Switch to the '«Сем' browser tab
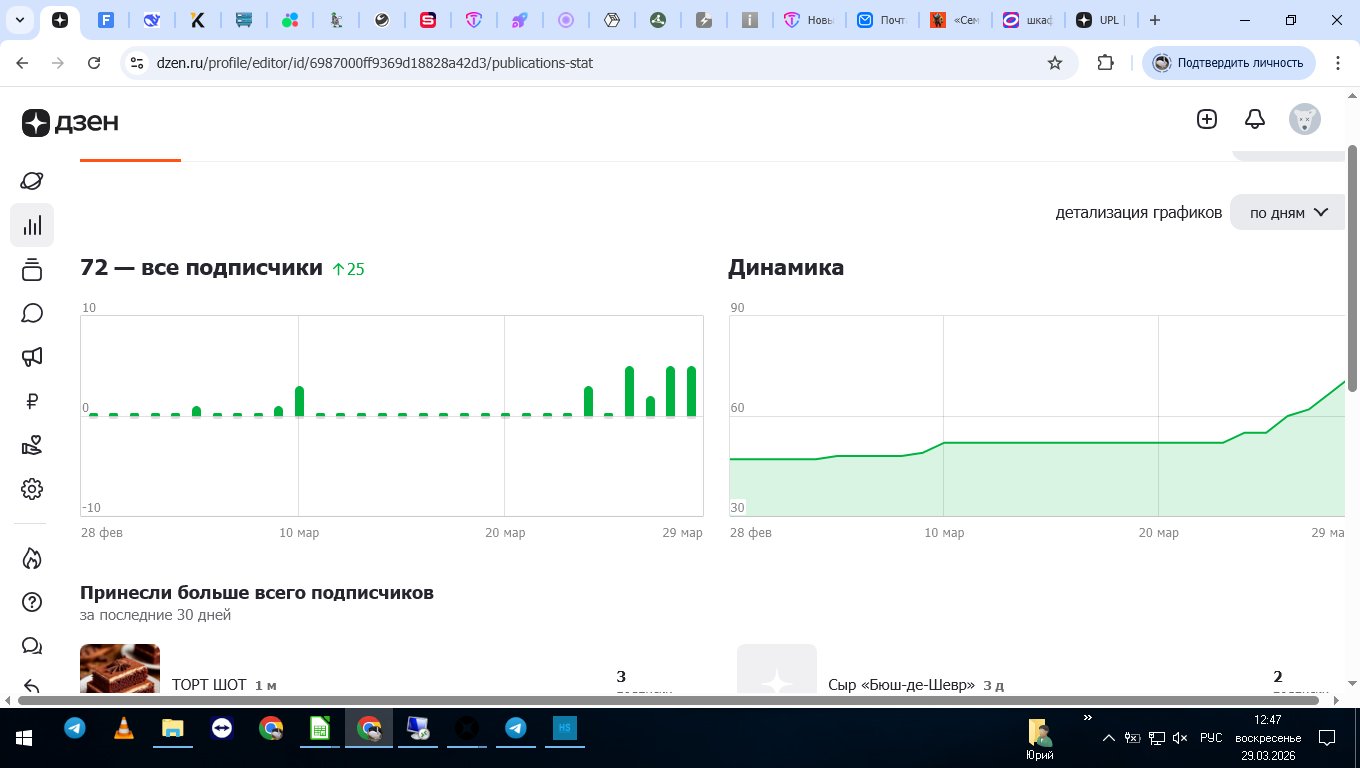The image size is (1360, 768). (955, 20)
